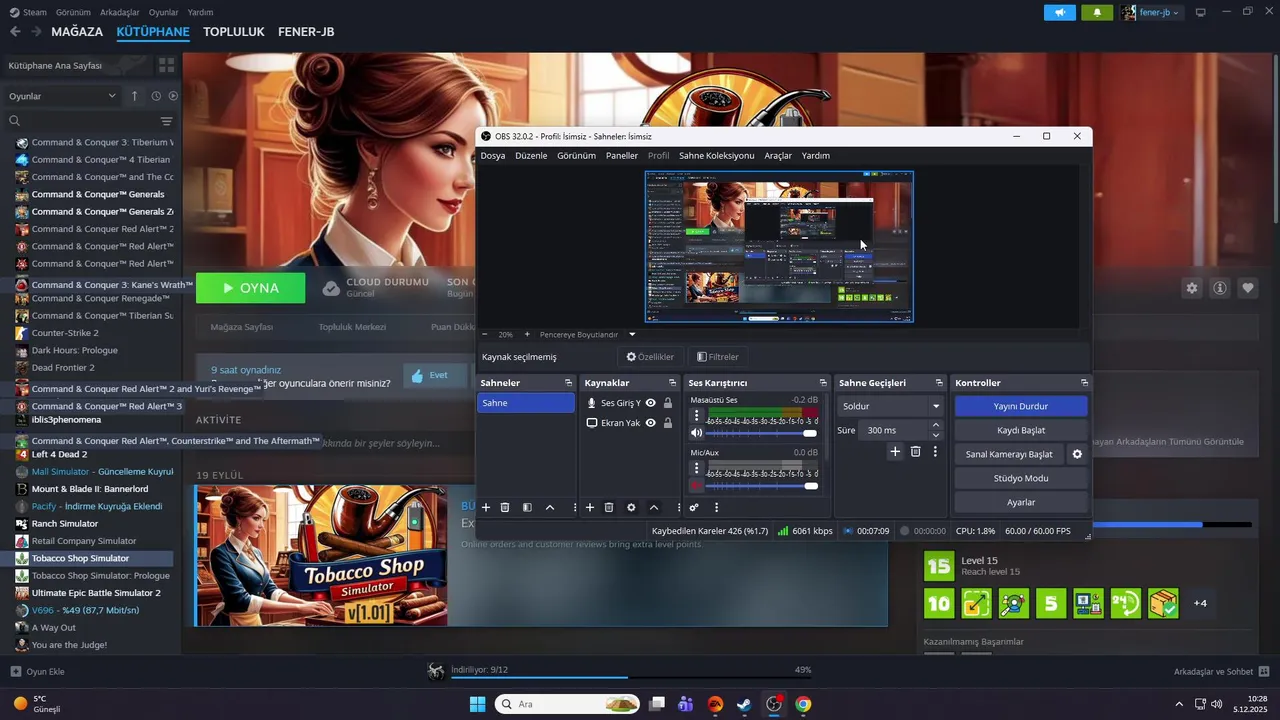Open OBS Ayarlar settings button

(x=1021, y=502)
